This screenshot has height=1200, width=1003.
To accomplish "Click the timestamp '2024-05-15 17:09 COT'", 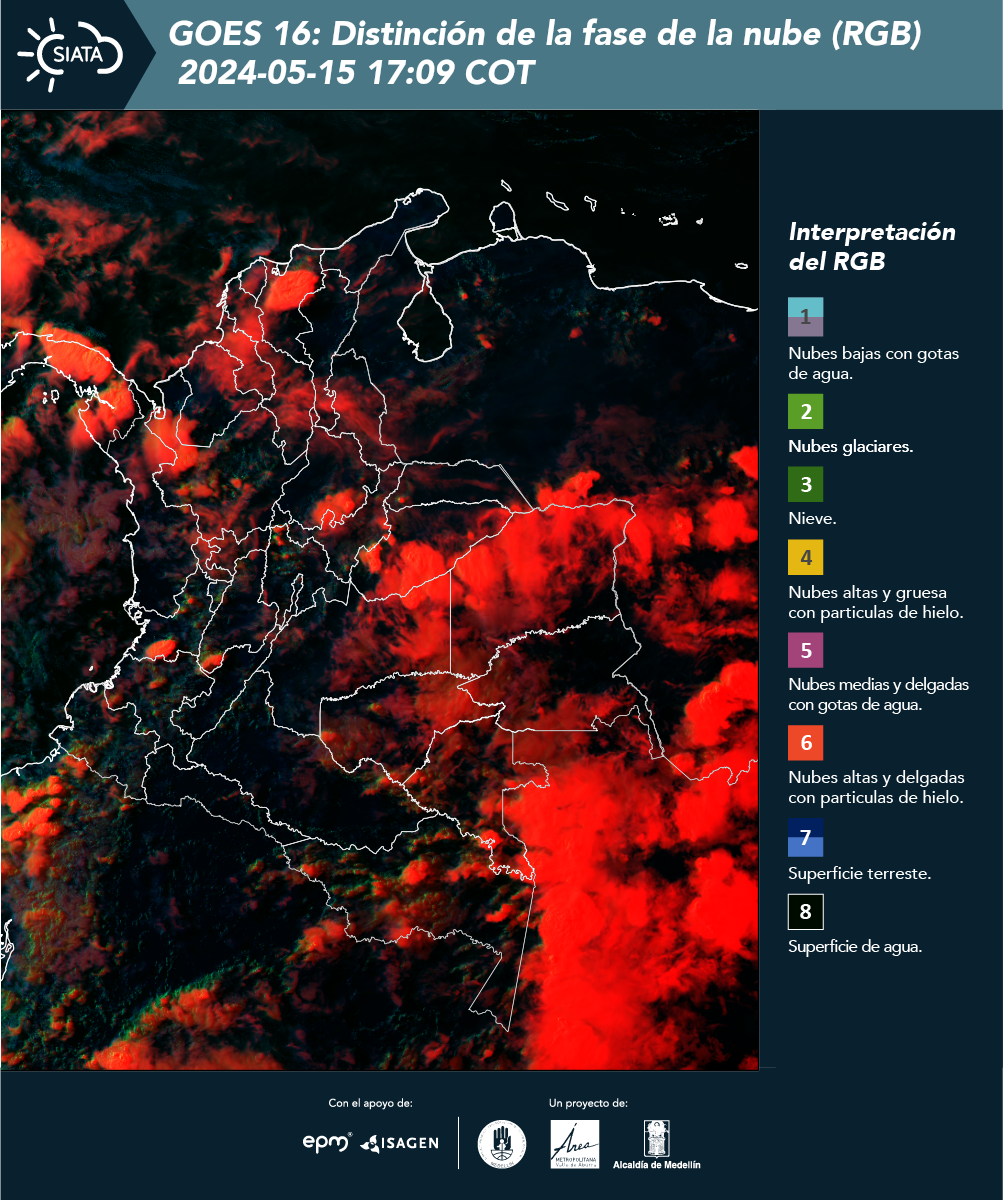I will click(356, 73).
